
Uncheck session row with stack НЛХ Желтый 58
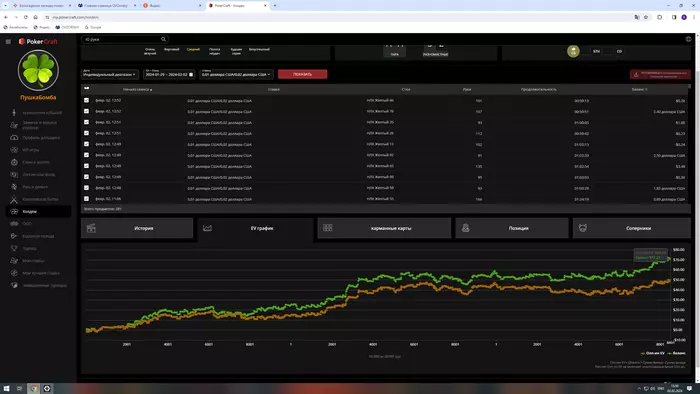pos(87,188)
